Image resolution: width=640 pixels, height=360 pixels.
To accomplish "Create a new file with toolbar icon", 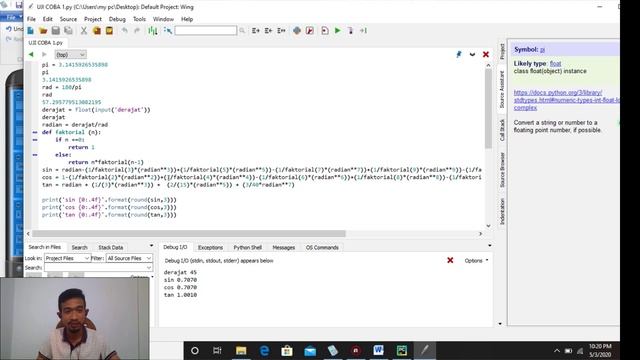I will click(x=31, y=31).
